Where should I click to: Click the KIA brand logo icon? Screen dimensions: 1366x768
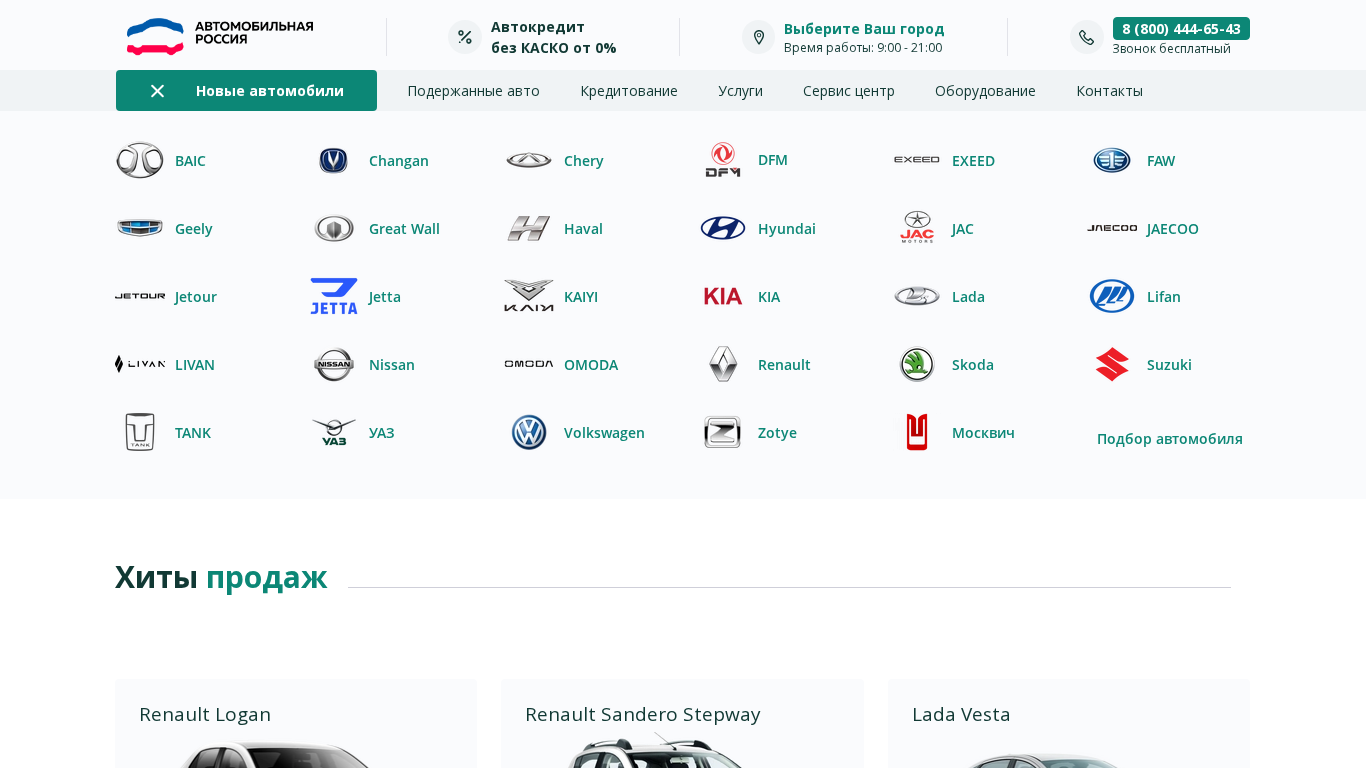pos(723,296)
